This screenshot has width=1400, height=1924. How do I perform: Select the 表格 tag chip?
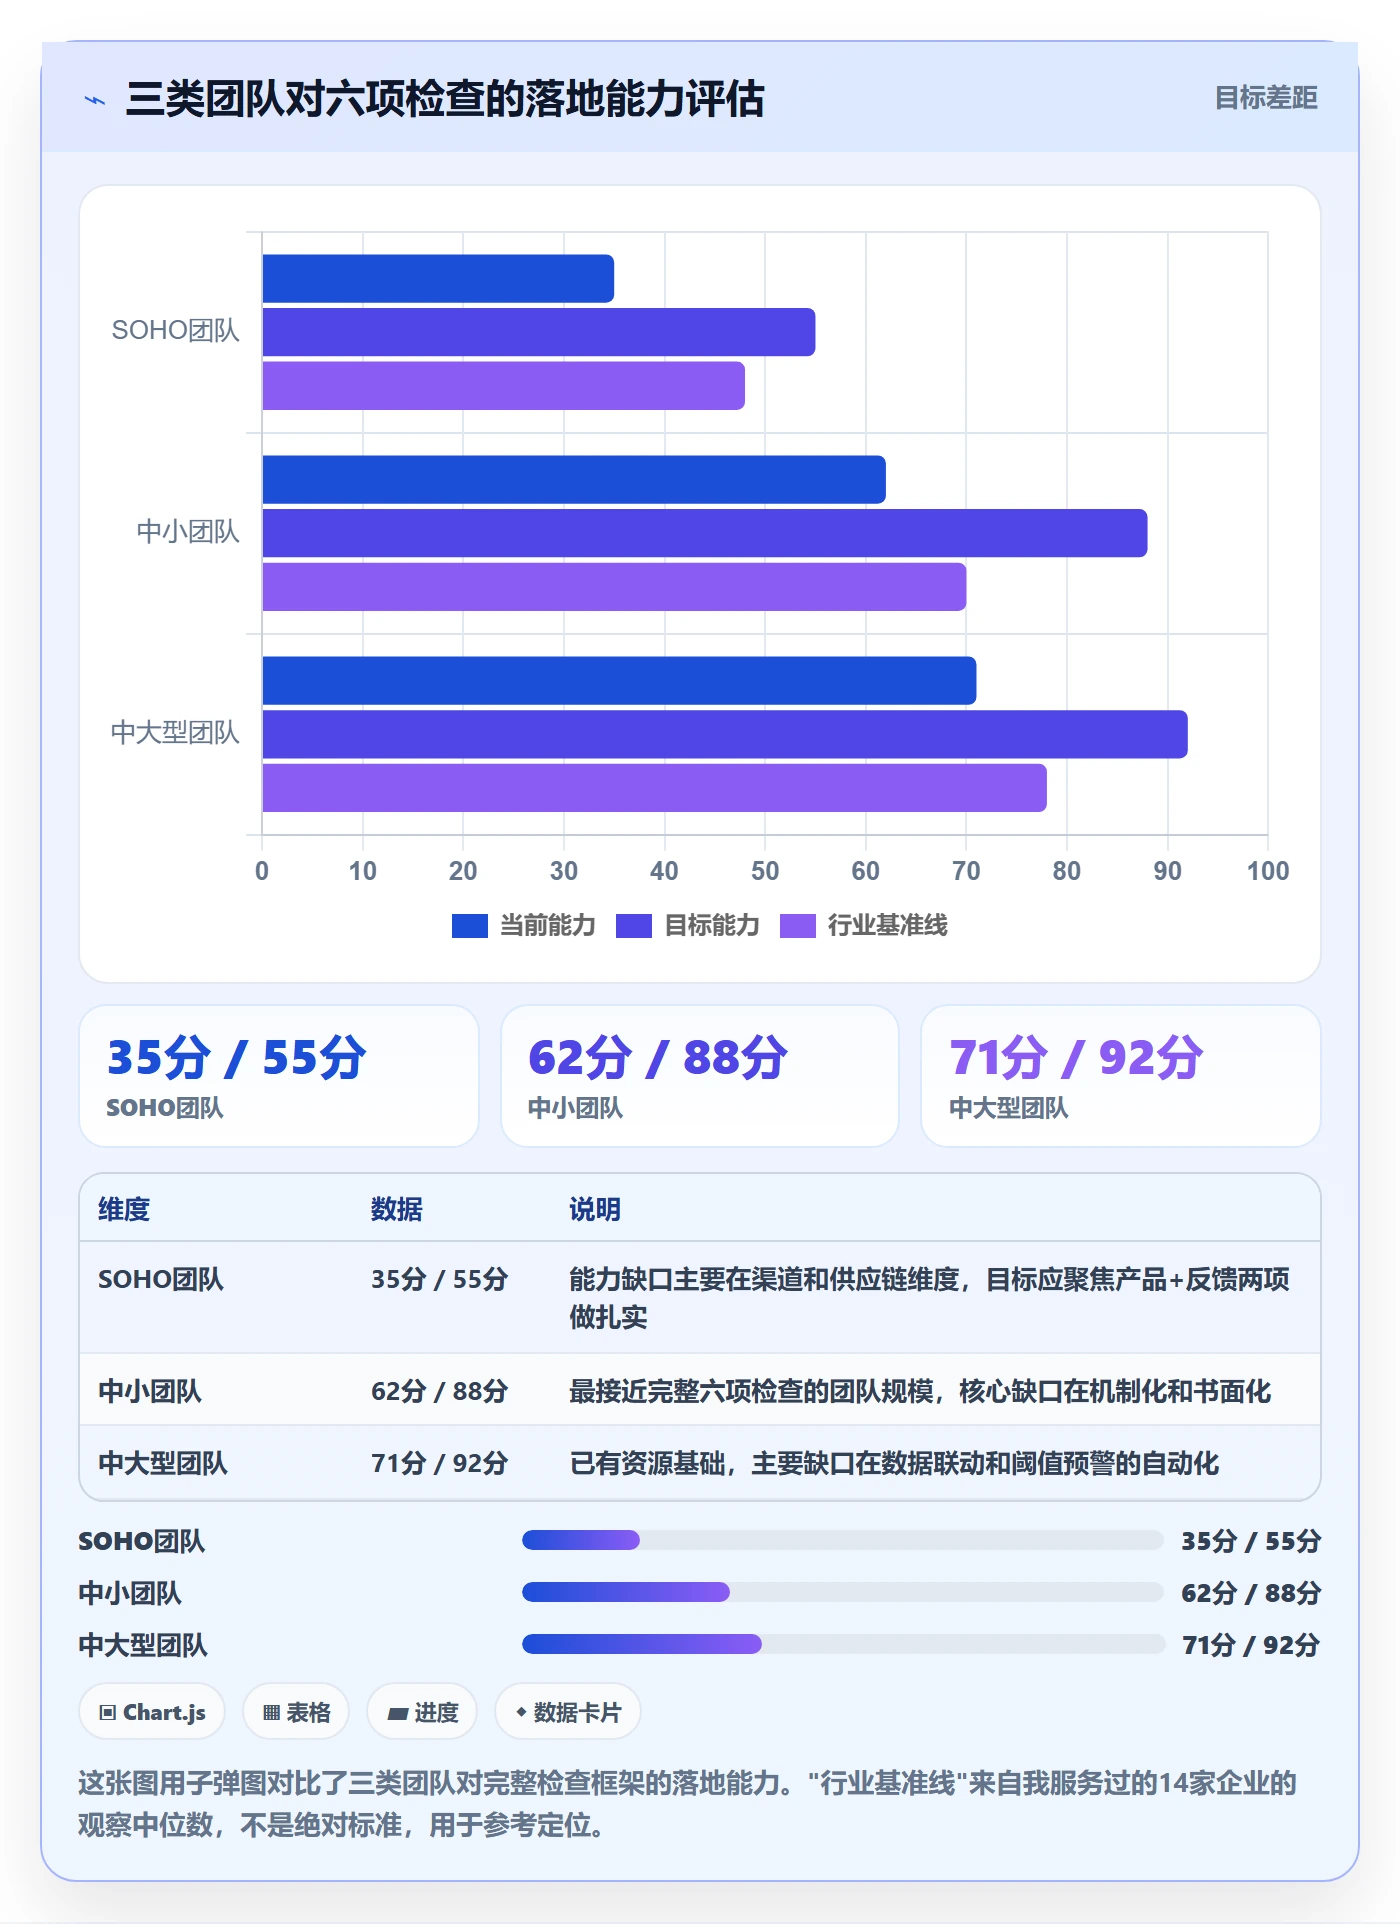point(296,1712)
